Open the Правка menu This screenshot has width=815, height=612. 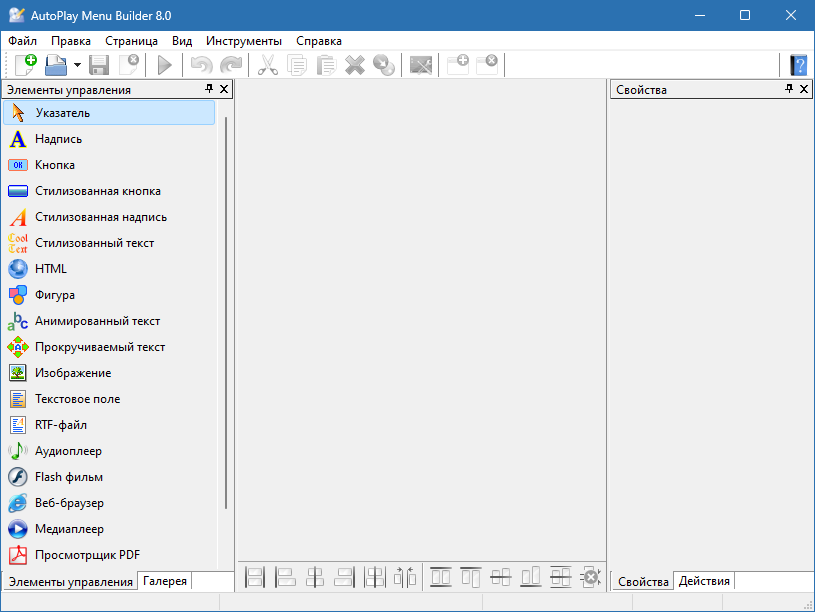pyautogui.click(x=71, y=41)
